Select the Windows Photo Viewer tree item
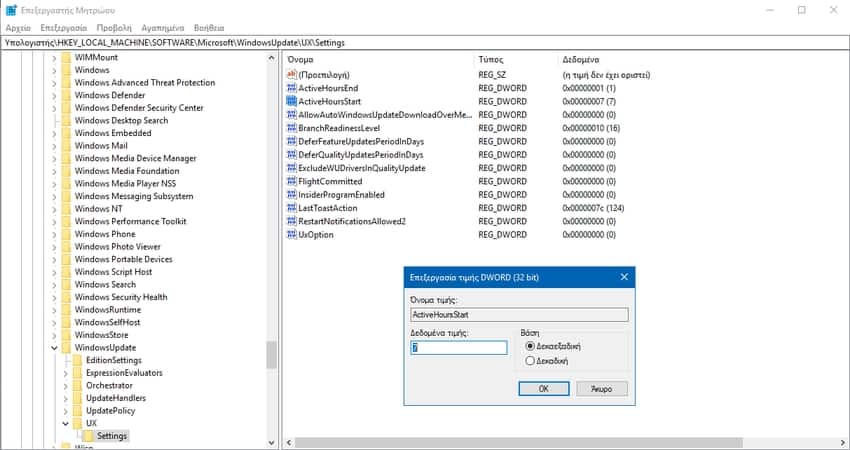This screenshot has height=450, width=850. [118, 247]
